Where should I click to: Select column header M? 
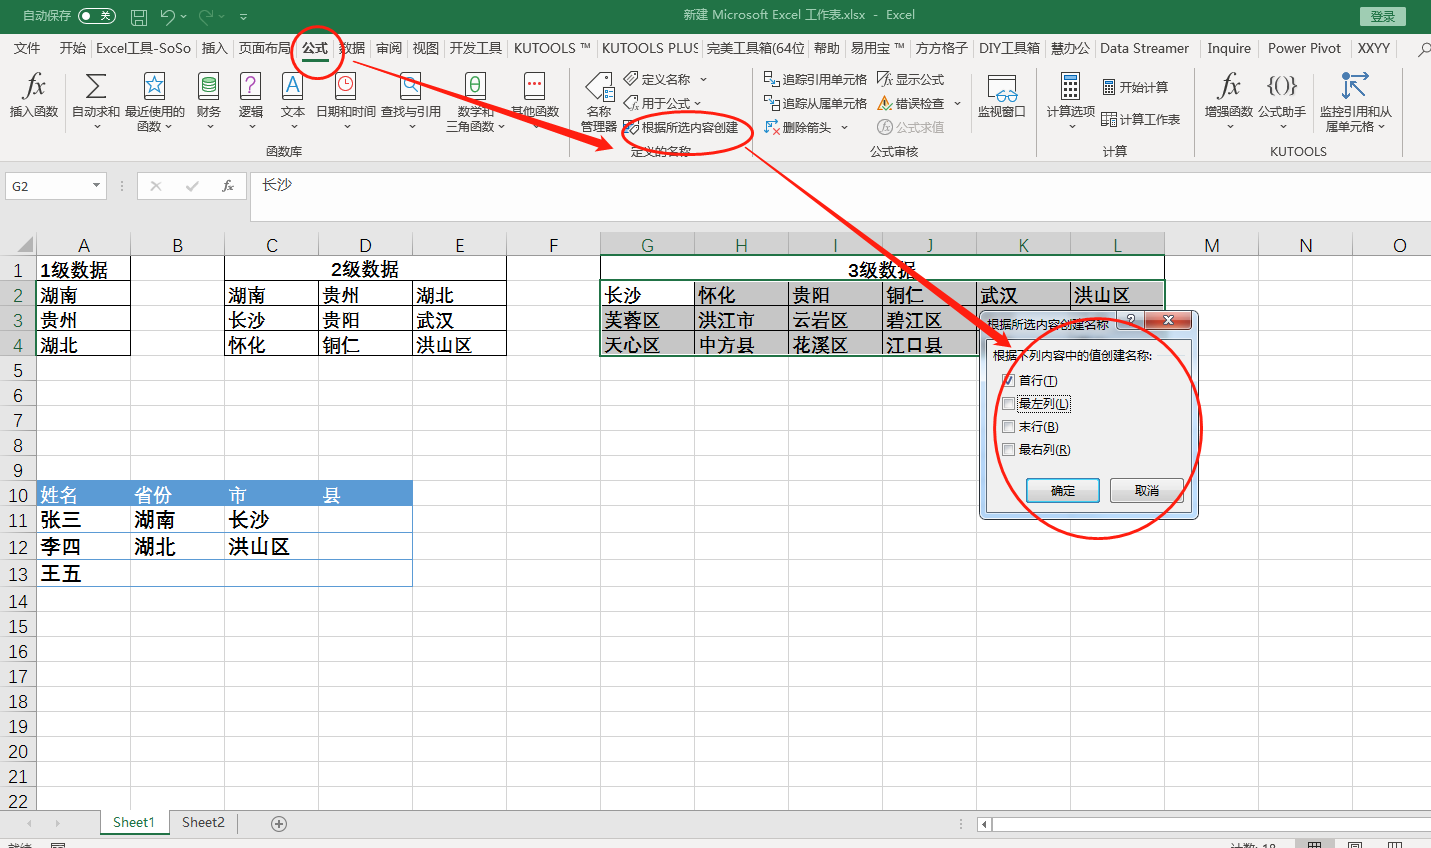click(1211, 245)
